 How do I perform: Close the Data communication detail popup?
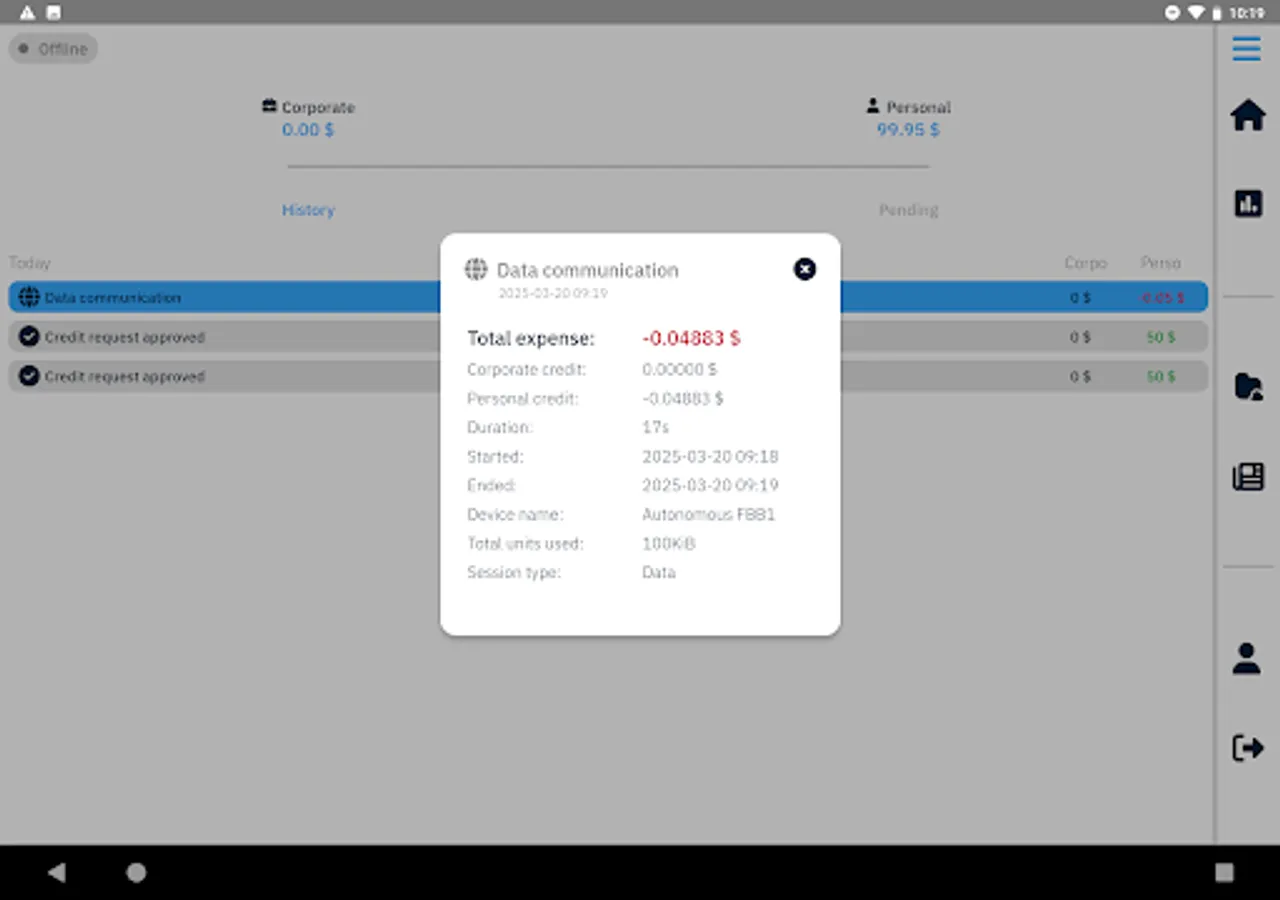coord(804,269)
